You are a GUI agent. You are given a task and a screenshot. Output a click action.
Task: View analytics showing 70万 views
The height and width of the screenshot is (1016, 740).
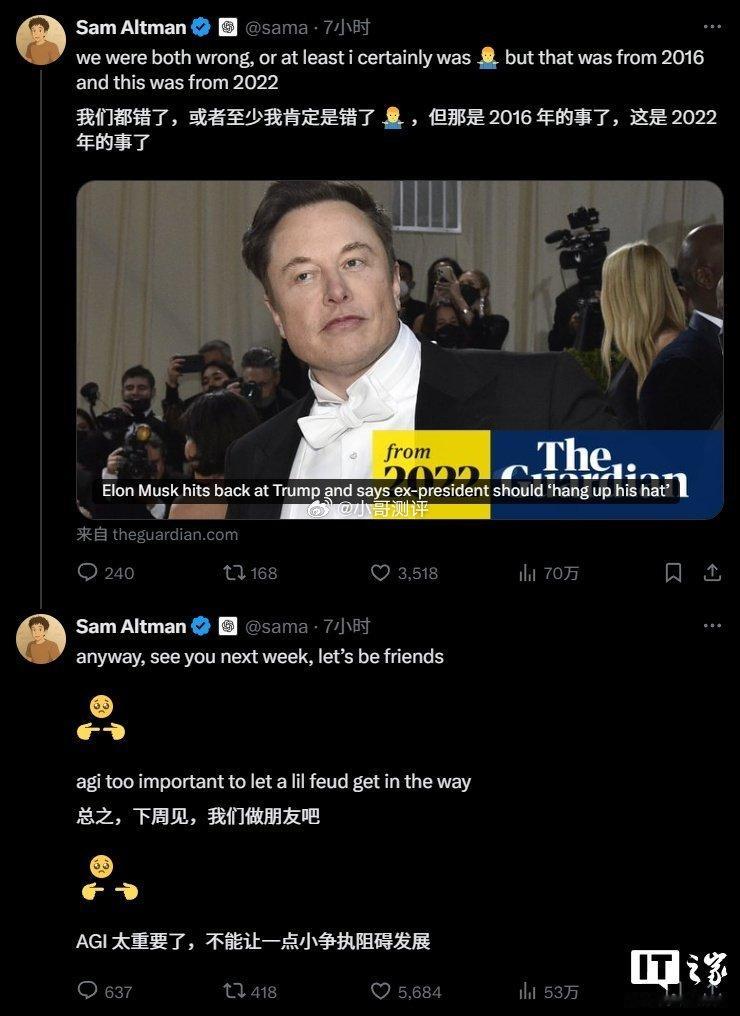click(x=548, y=573)
